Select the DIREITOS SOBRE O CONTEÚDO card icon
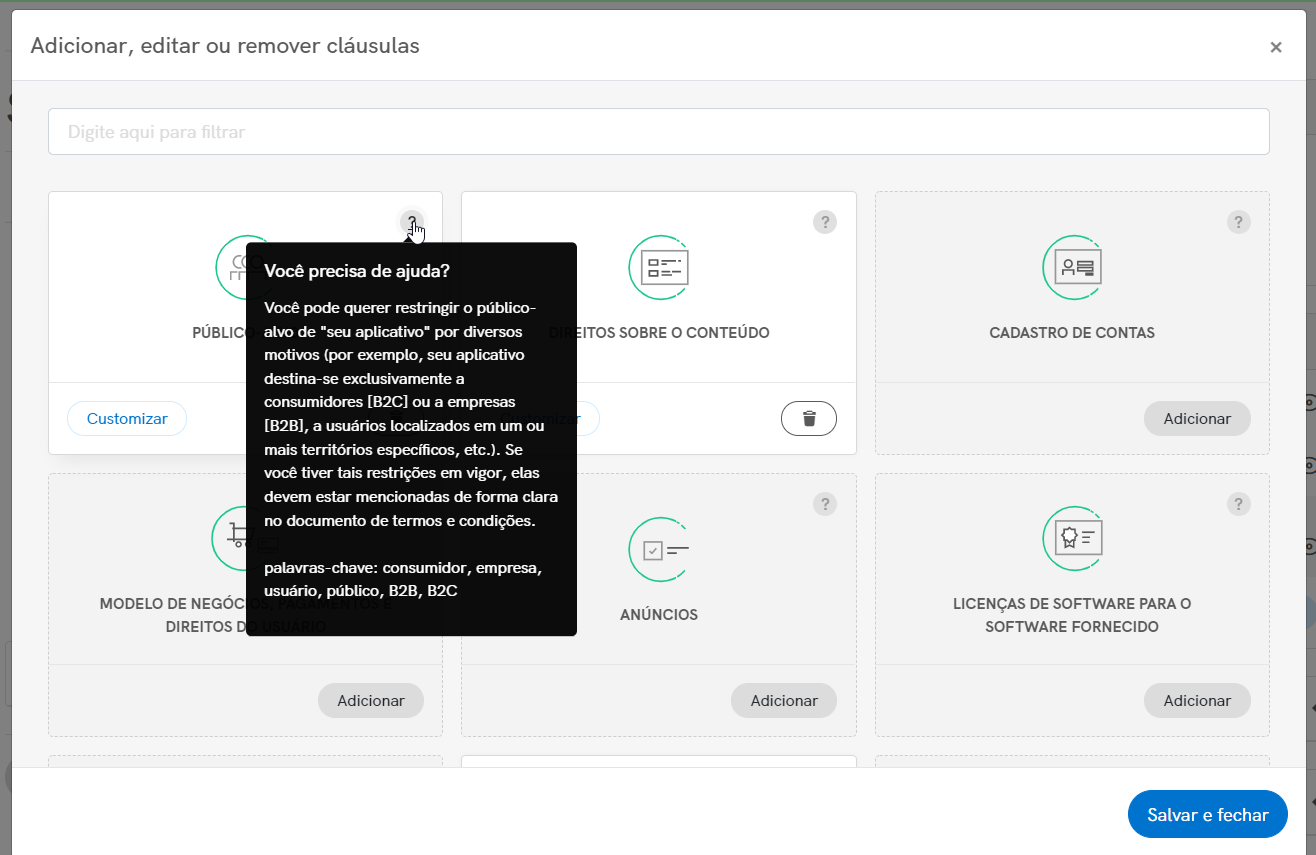 pyautogui.click(x=658, y=267)
